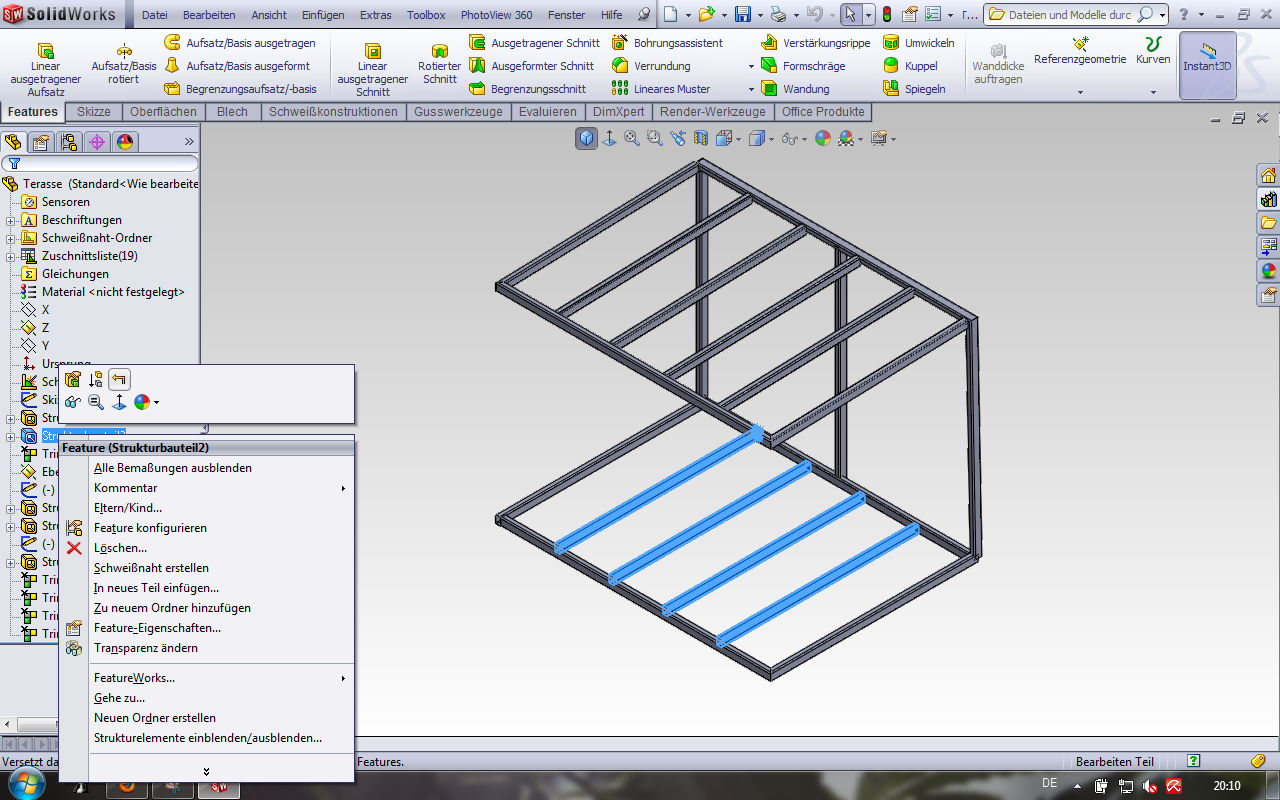This screenshot has height=800, width=1280.
Task: Use the Wandung shell tool
Action: (x=795, y=89)
